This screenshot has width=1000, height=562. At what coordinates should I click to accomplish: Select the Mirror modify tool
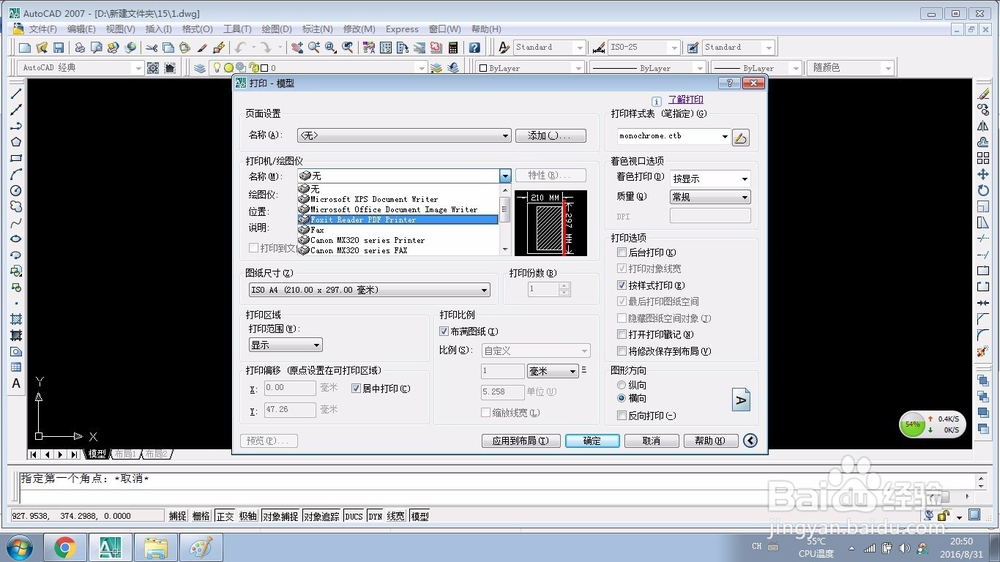[x=983, y=126]
